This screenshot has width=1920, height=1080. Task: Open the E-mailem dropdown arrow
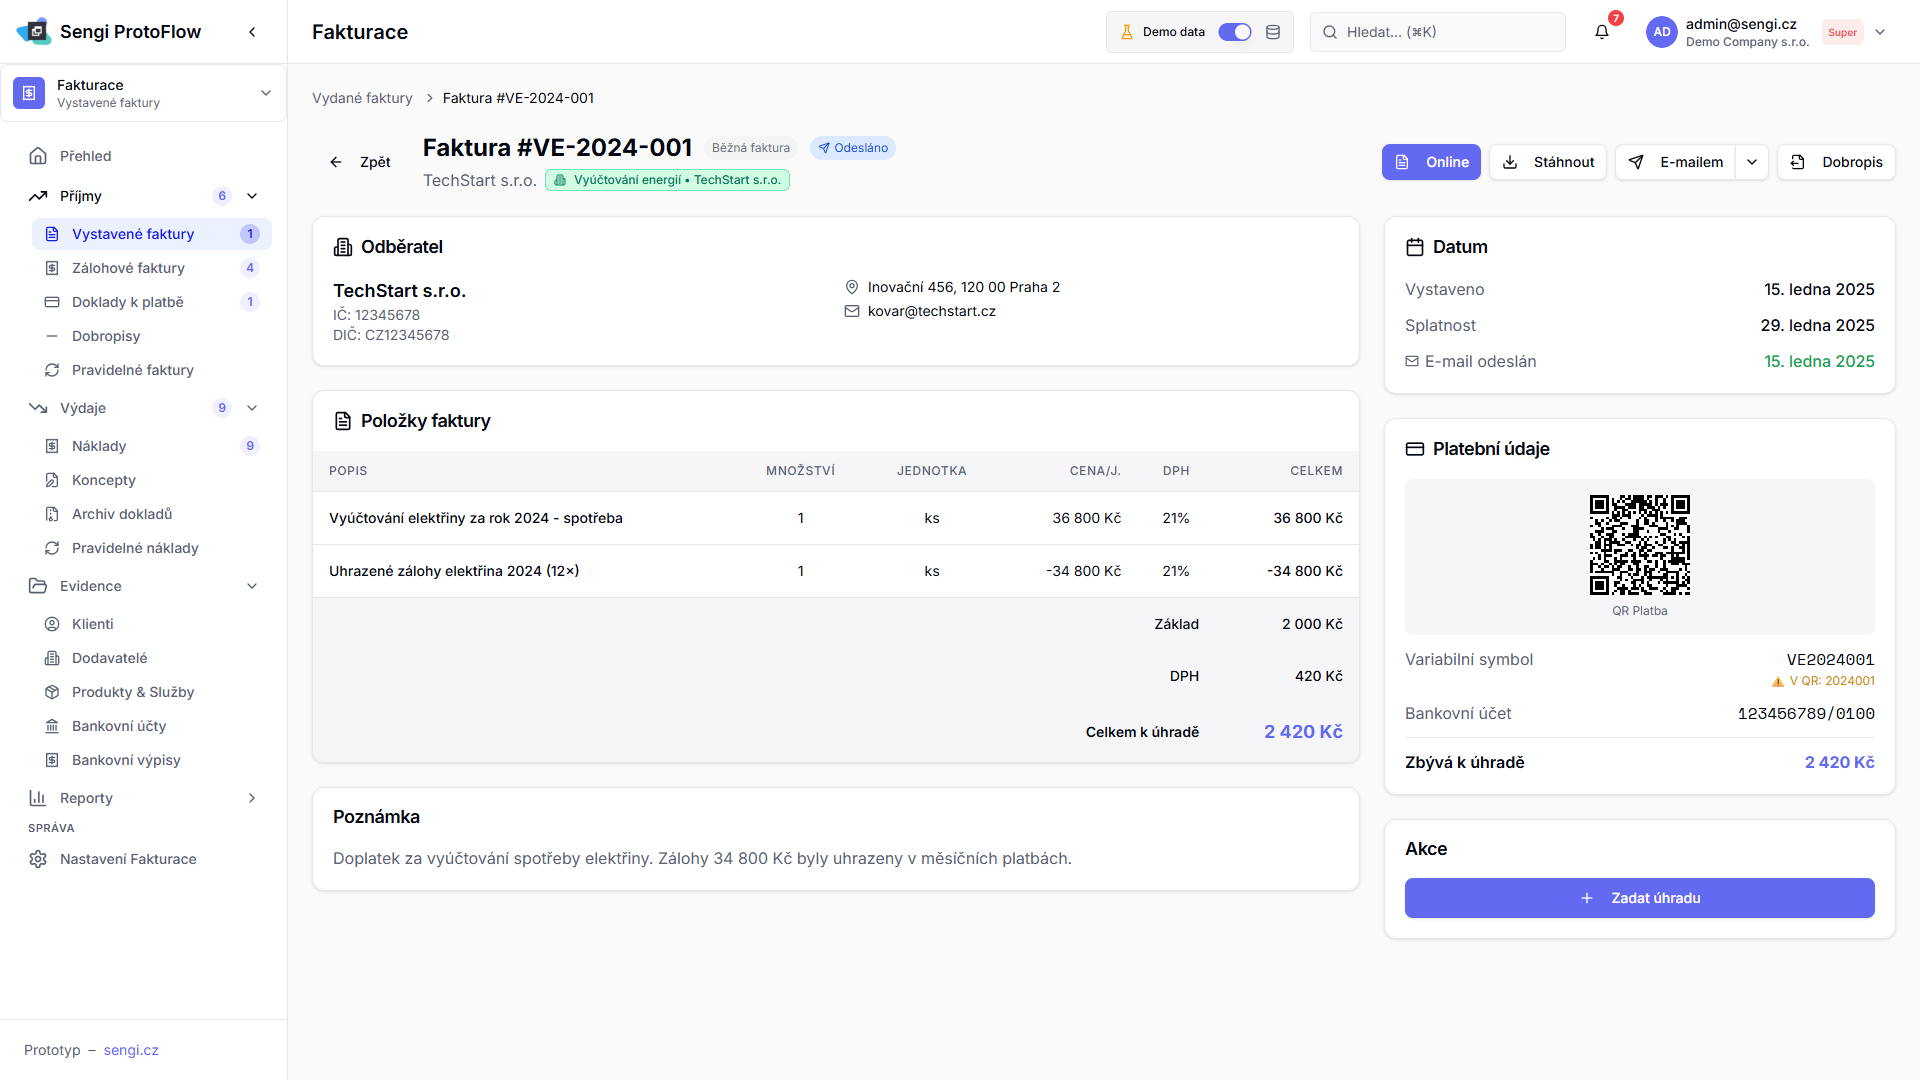(x=1752, y=162)
